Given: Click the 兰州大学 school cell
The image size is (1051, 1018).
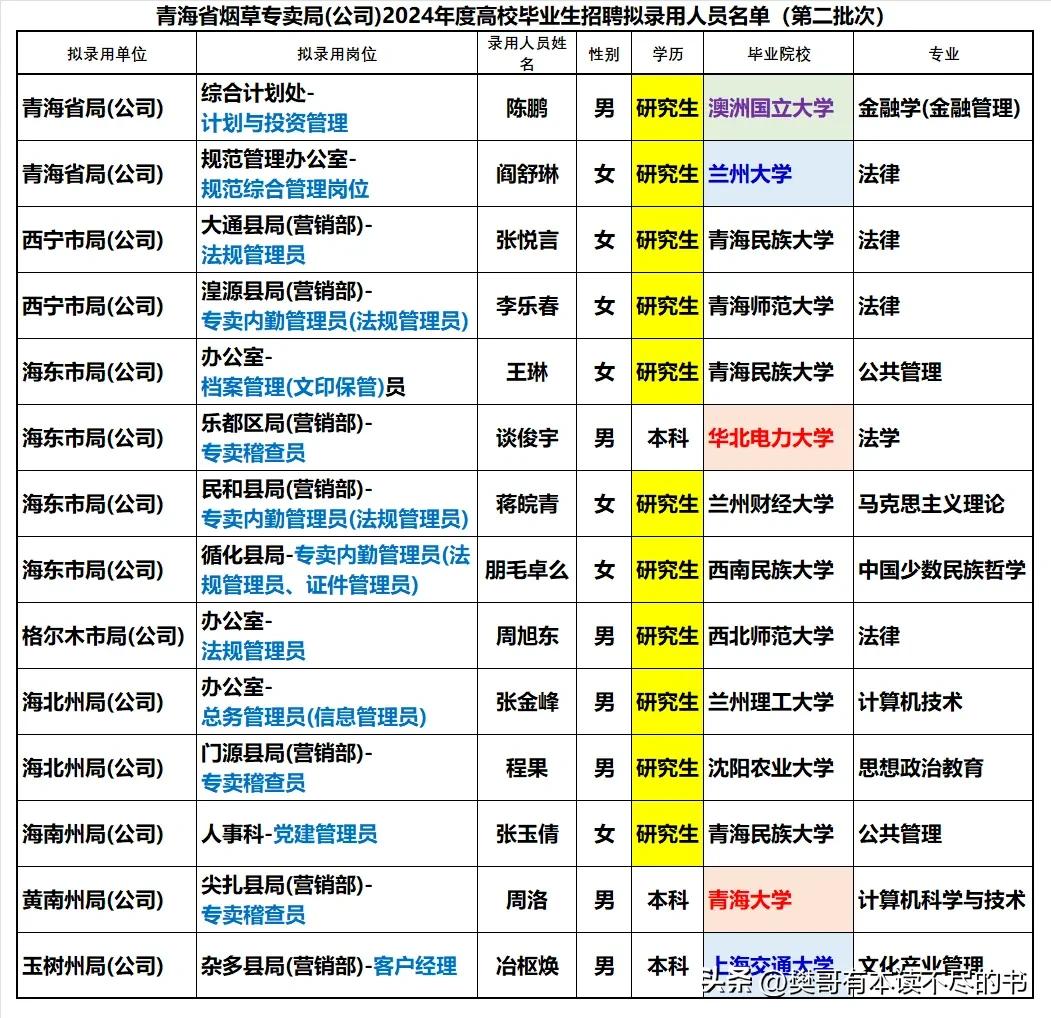Looking at the screenshot, I should coord(778,174).
